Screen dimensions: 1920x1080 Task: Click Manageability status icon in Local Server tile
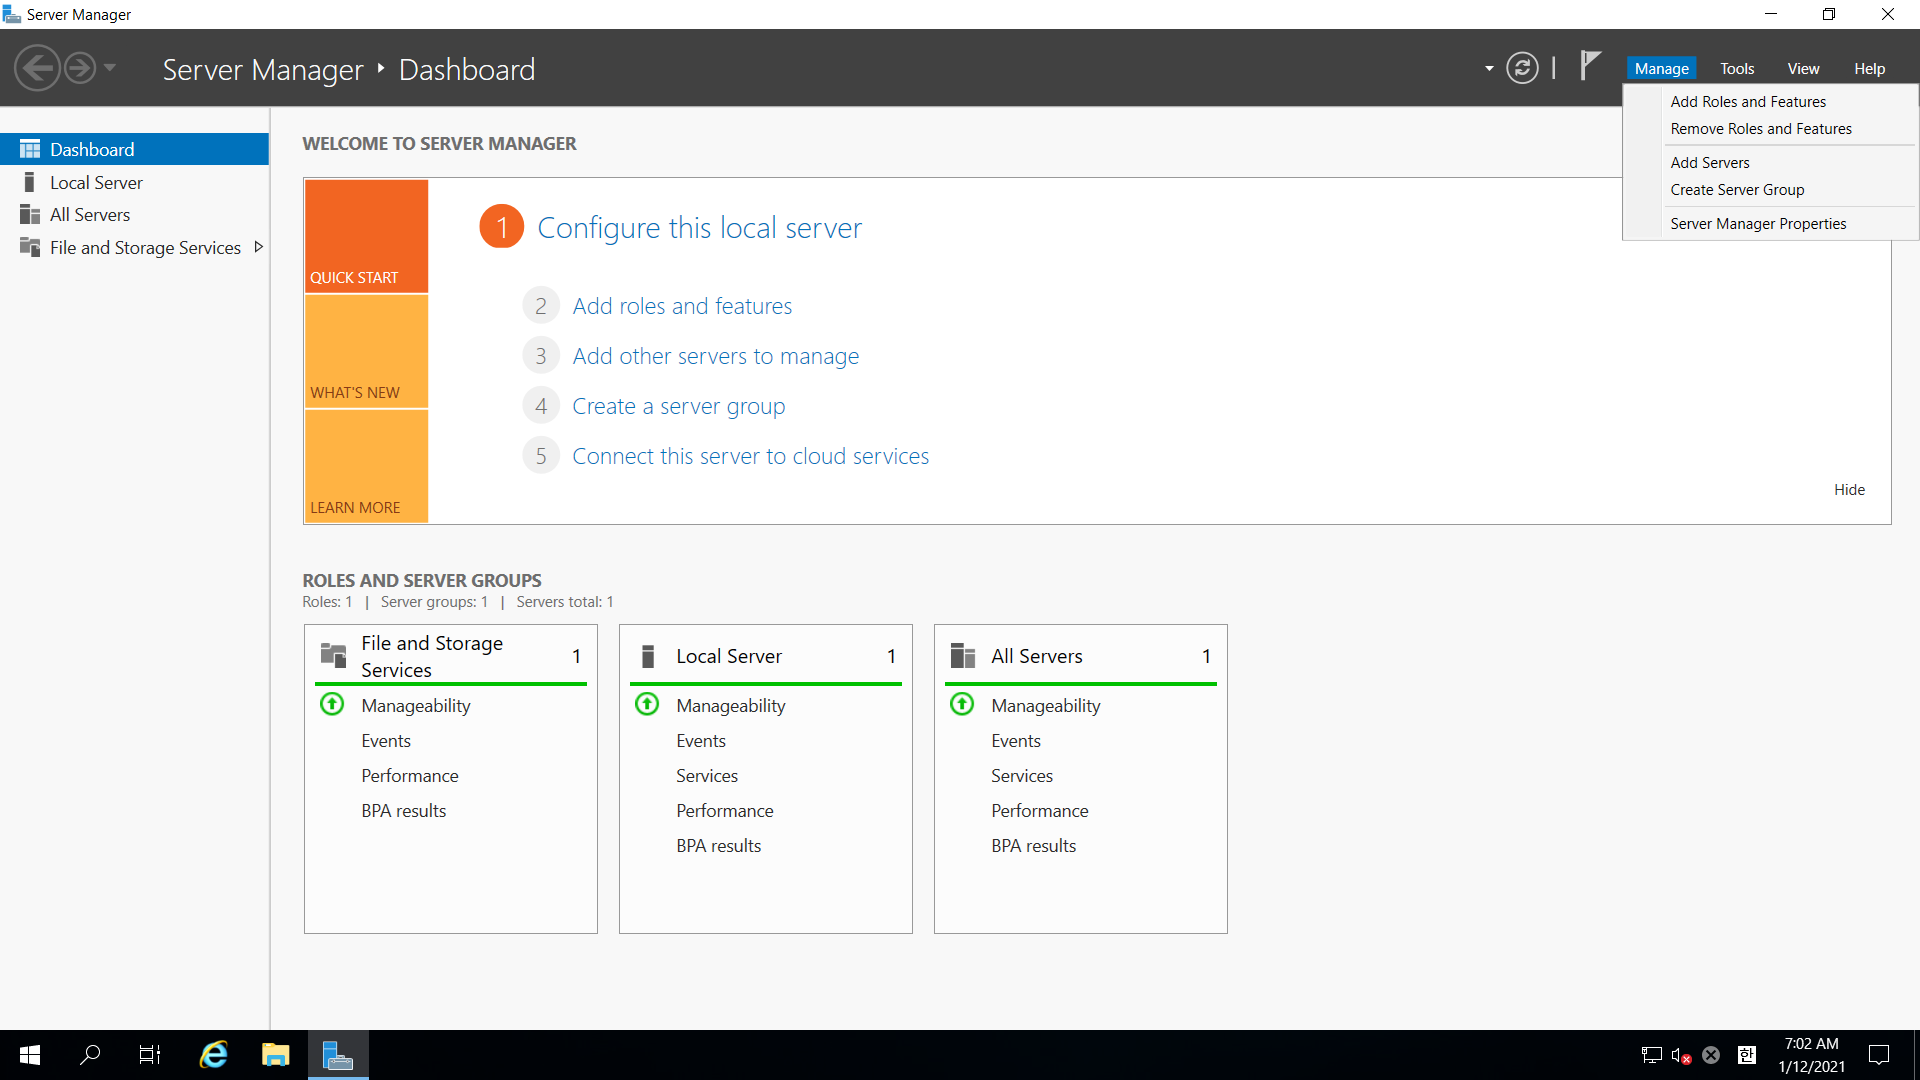[x=647, y=705]
